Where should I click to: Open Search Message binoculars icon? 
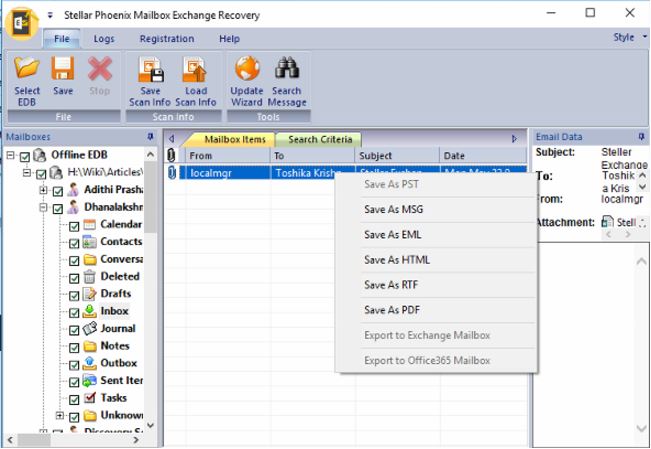click(287, 68)
